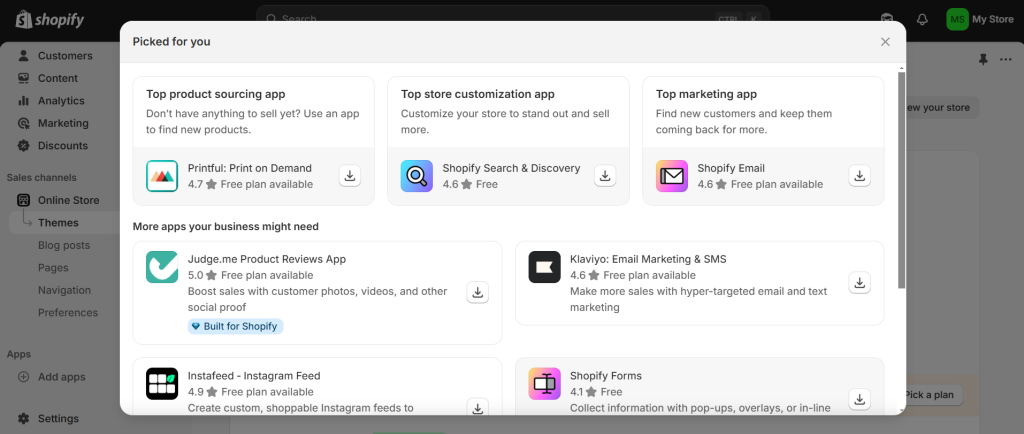Click the Marketing target icon
This screenshot has height=434, width=1024.
click(24, 123)
